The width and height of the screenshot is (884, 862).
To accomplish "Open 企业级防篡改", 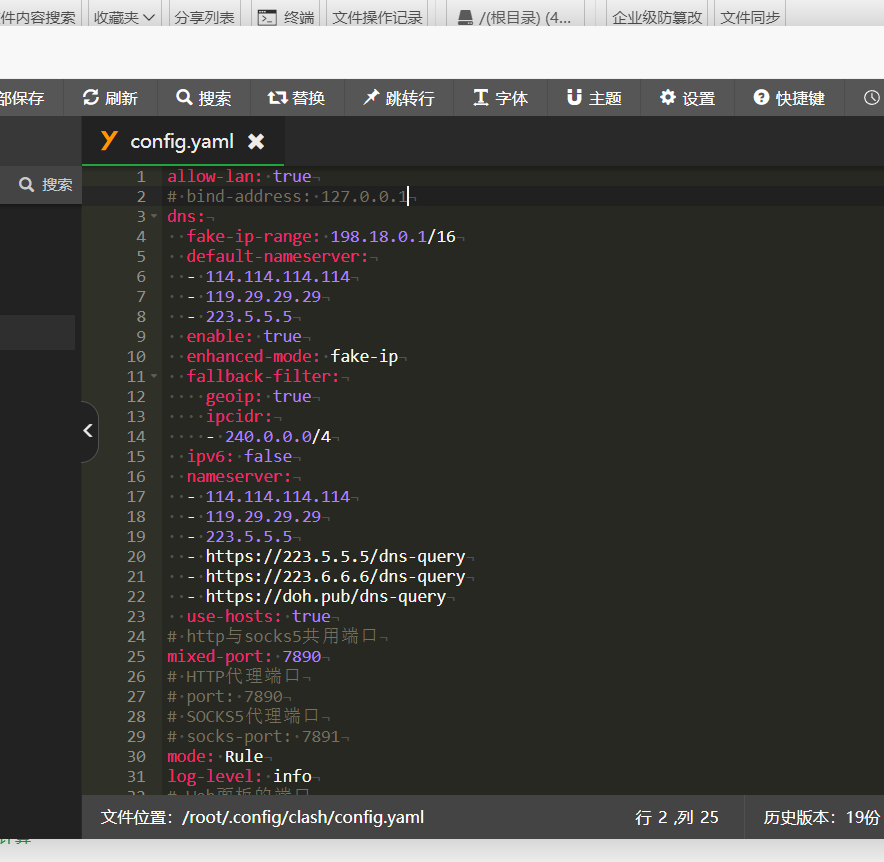I will [x=657, y=17].
